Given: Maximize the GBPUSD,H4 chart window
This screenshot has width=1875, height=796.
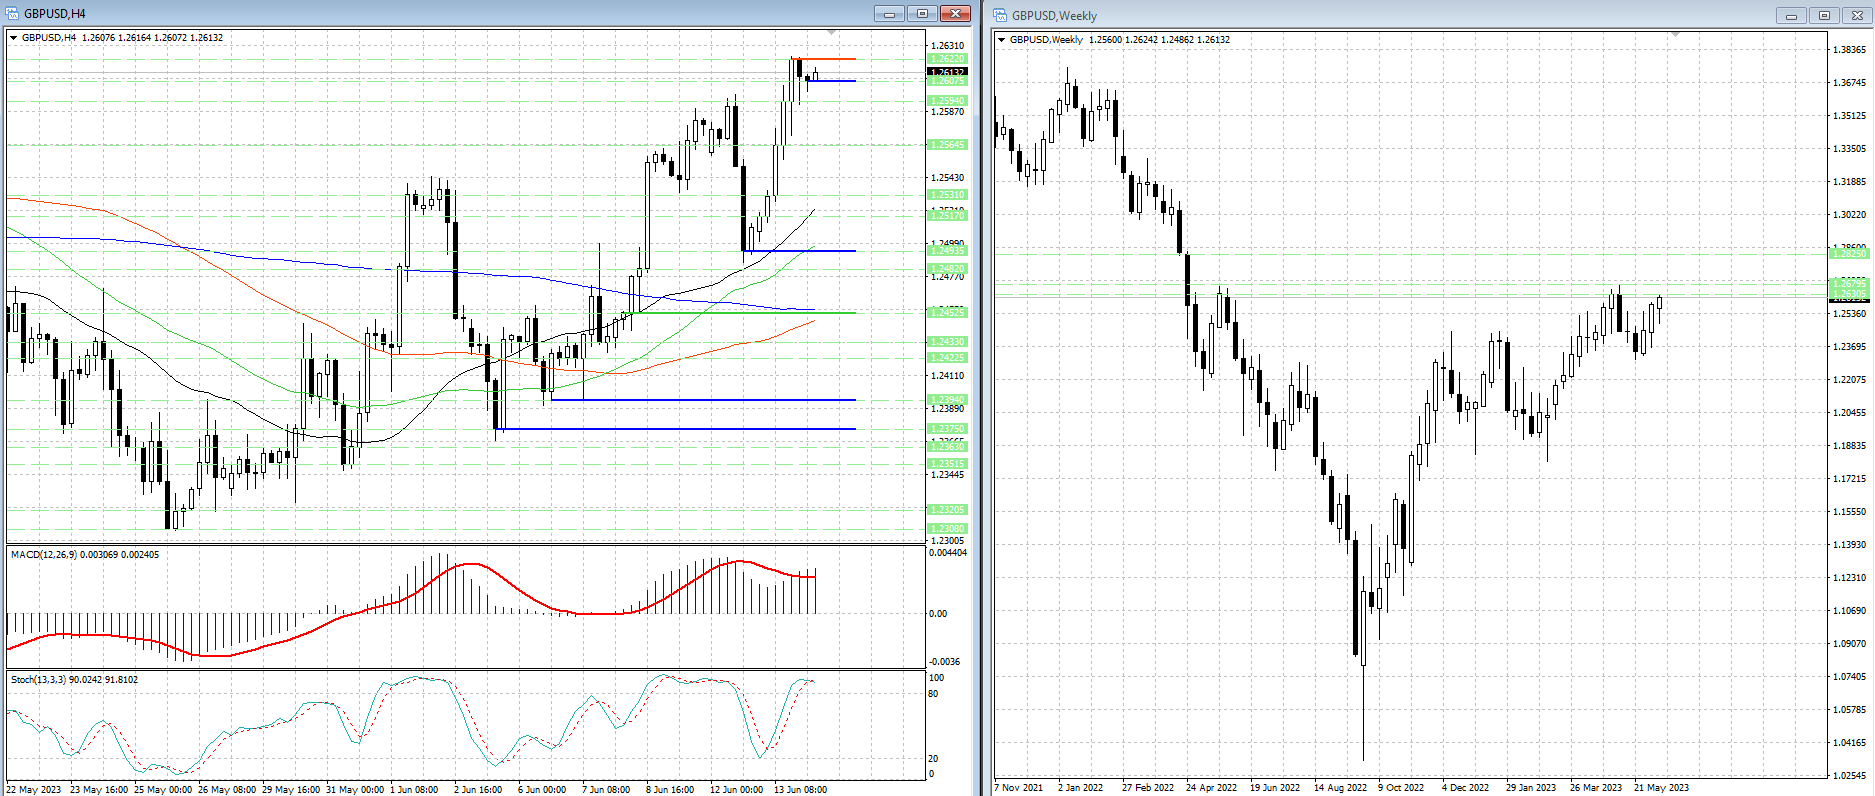Looking at the screenshot, I should 922,13.
